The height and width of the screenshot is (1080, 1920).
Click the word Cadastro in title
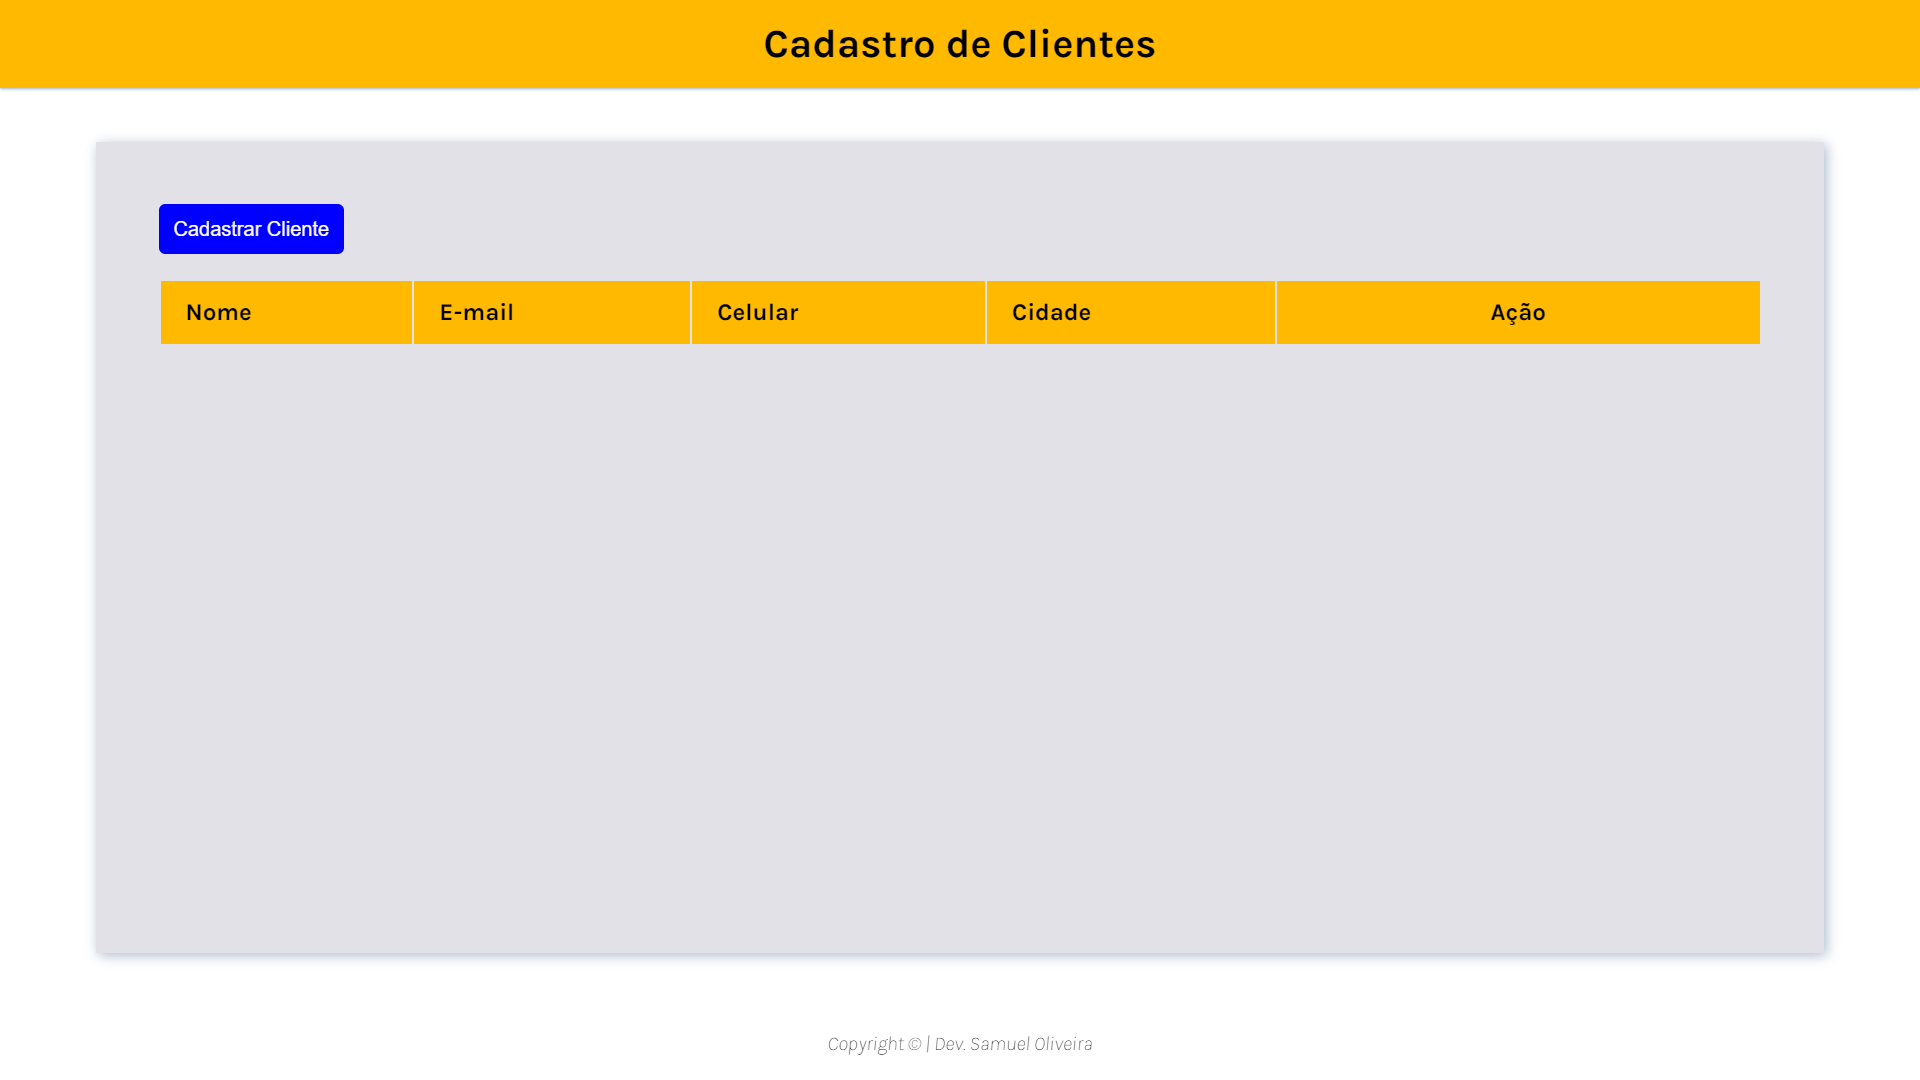[x=849, y=44]
